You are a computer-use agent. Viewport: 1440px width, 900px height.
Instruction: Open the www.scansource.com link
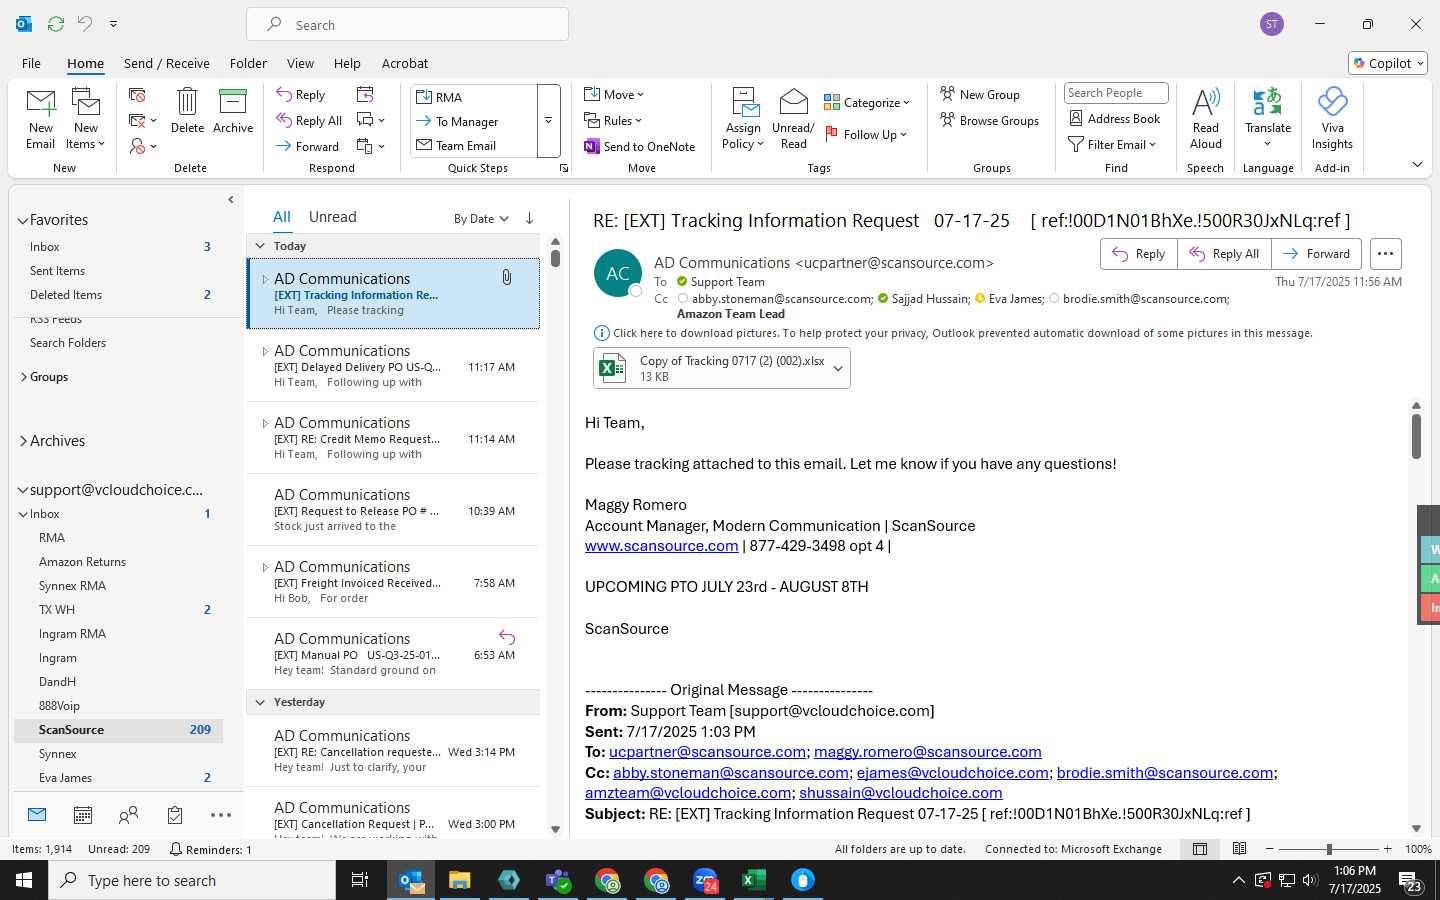(661, 546)
